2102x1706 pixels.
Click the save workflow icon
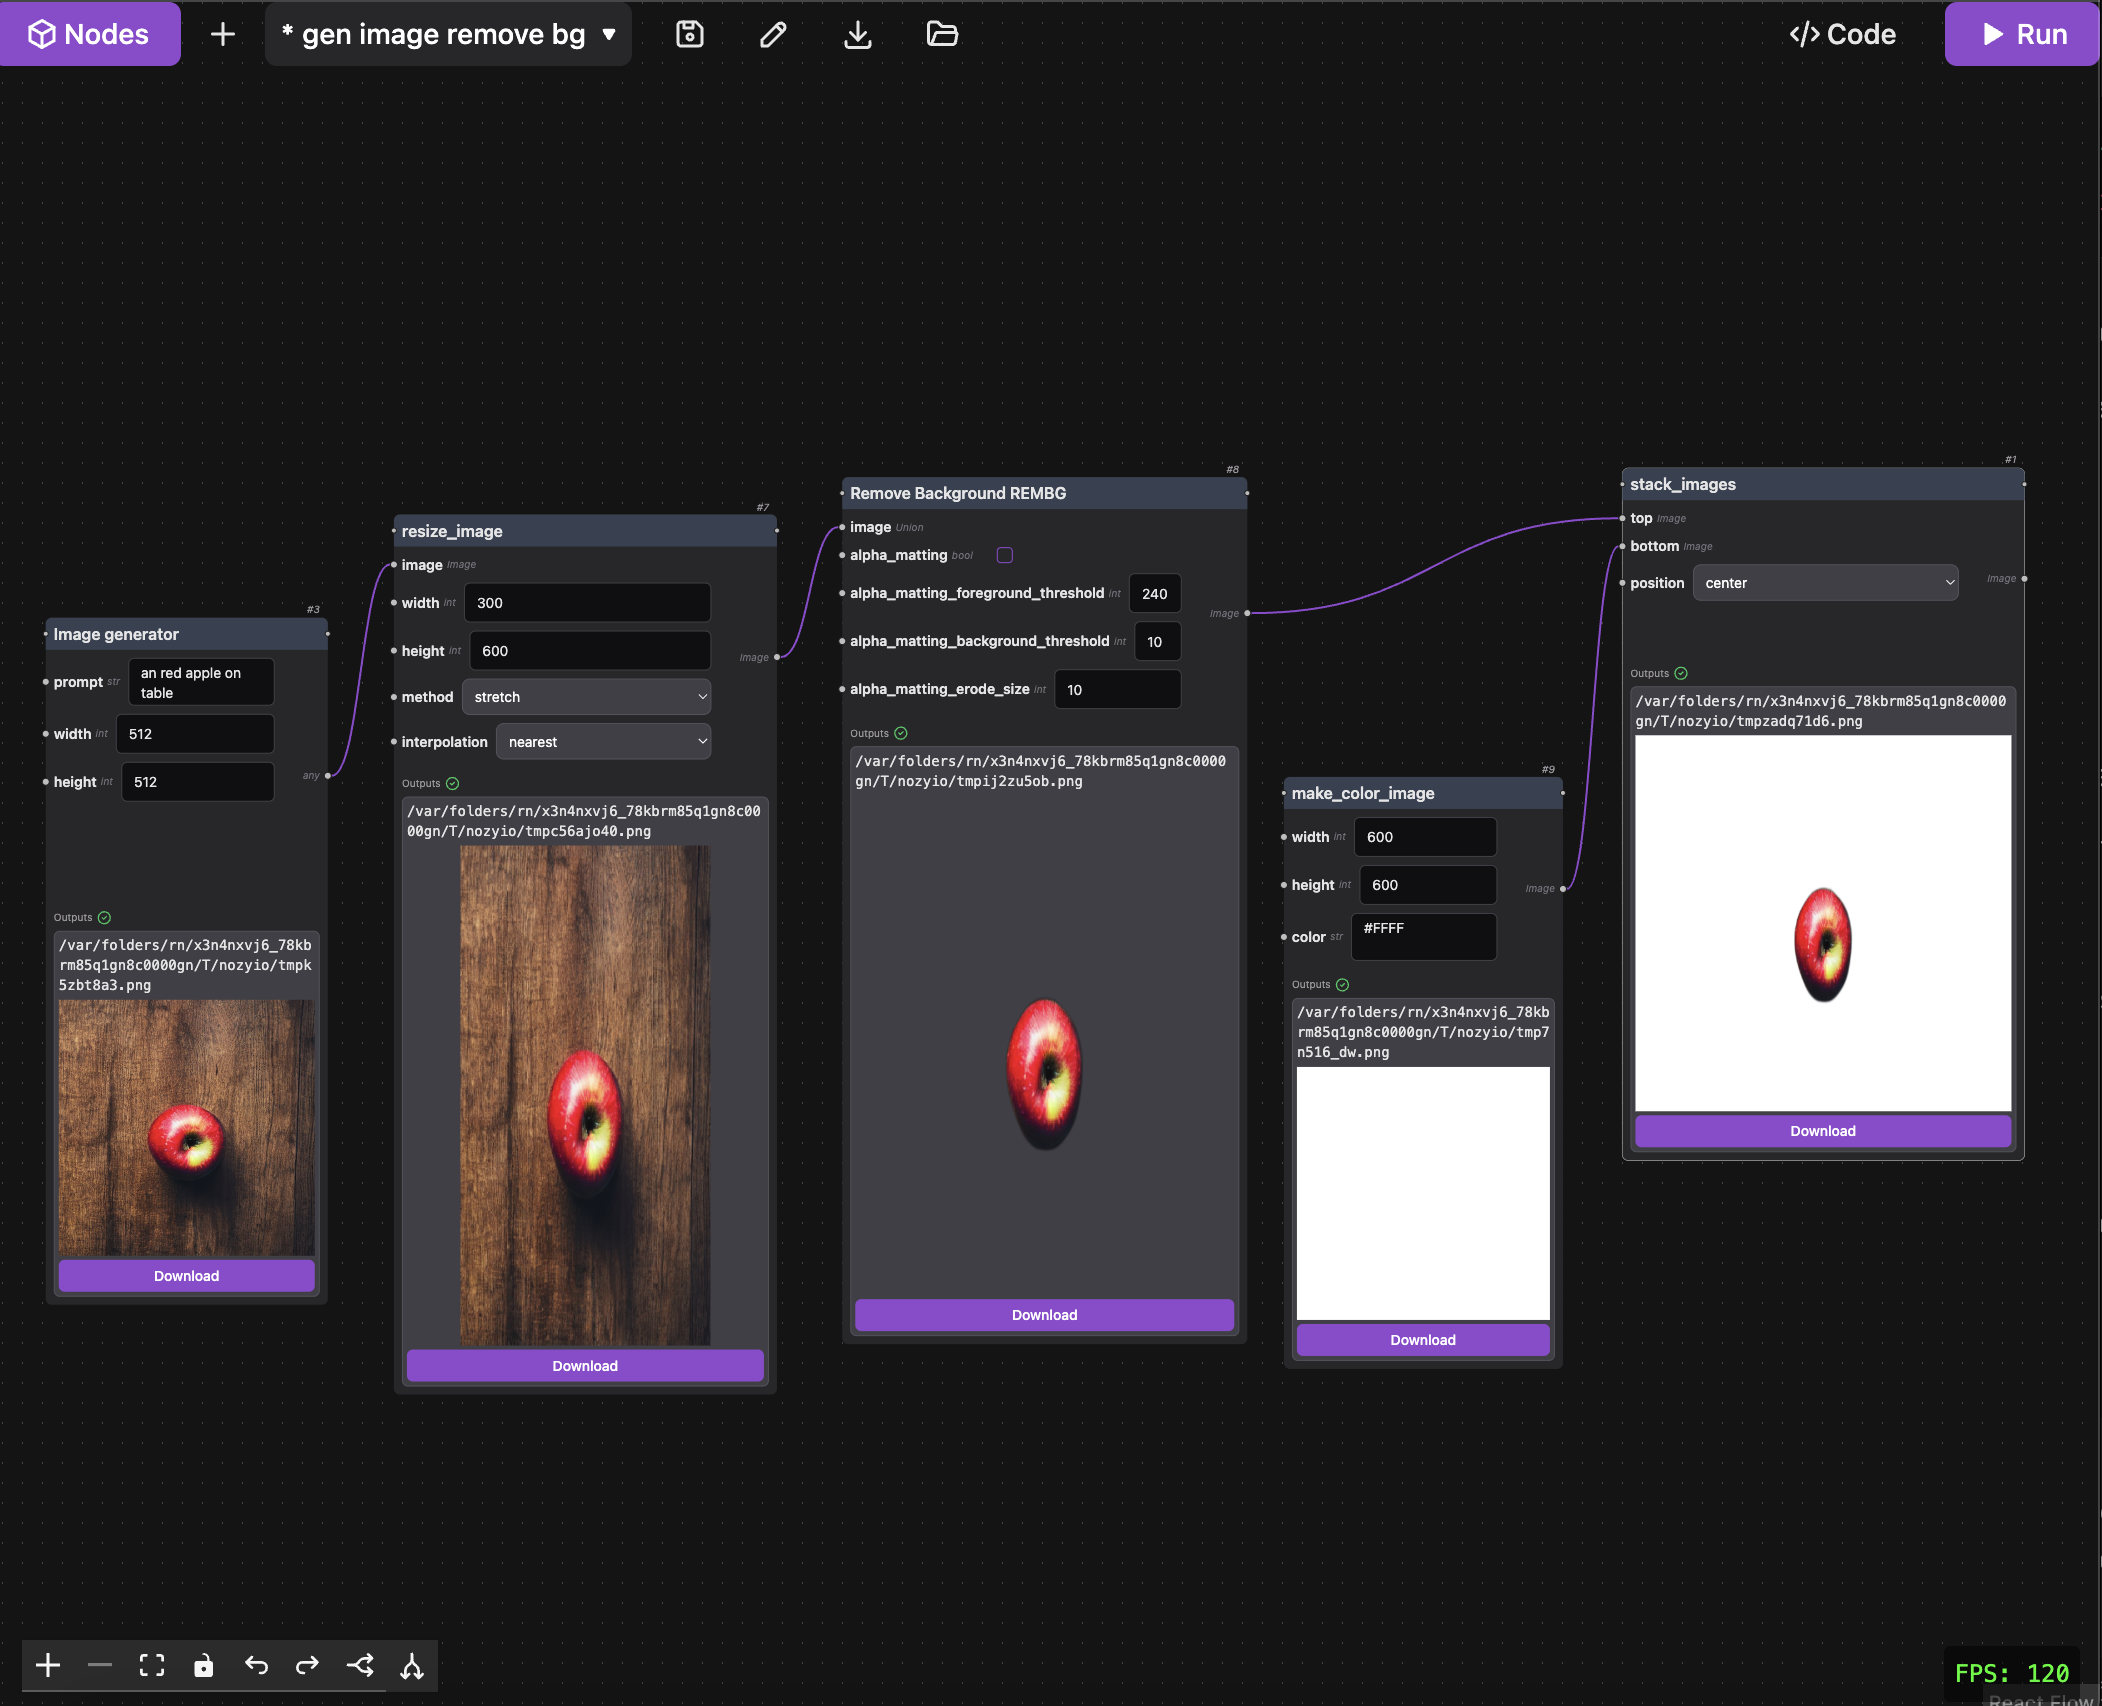coord(690,34)
